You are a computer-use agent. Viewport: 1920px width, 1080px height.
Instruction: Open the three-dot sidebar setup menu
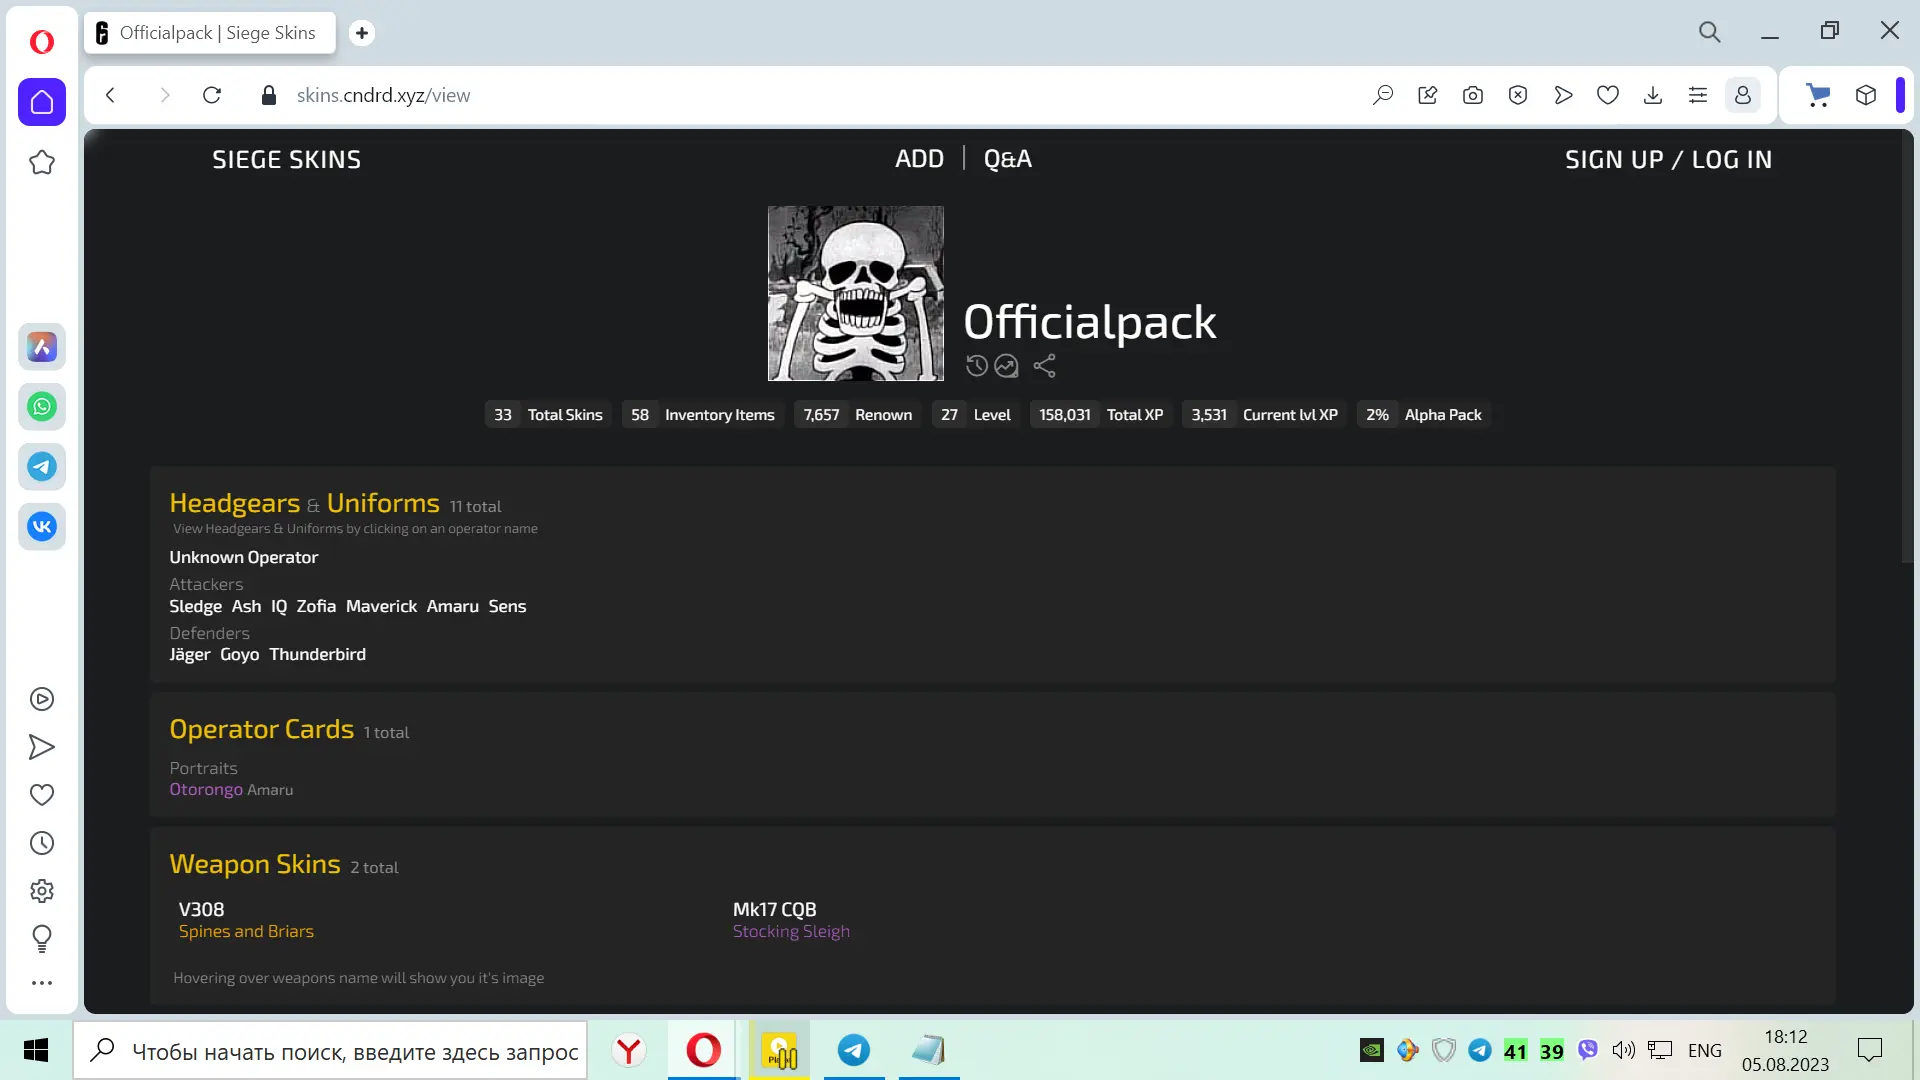tap(42, 983)
